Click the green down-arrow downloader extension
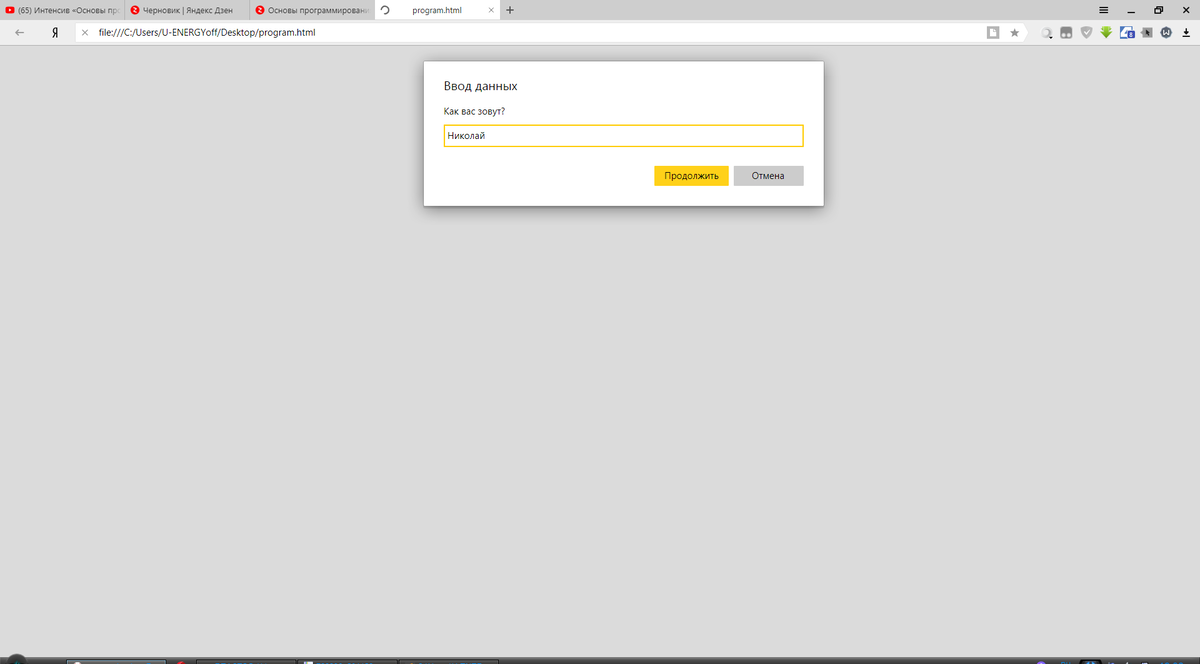 tap(1106, 32)
